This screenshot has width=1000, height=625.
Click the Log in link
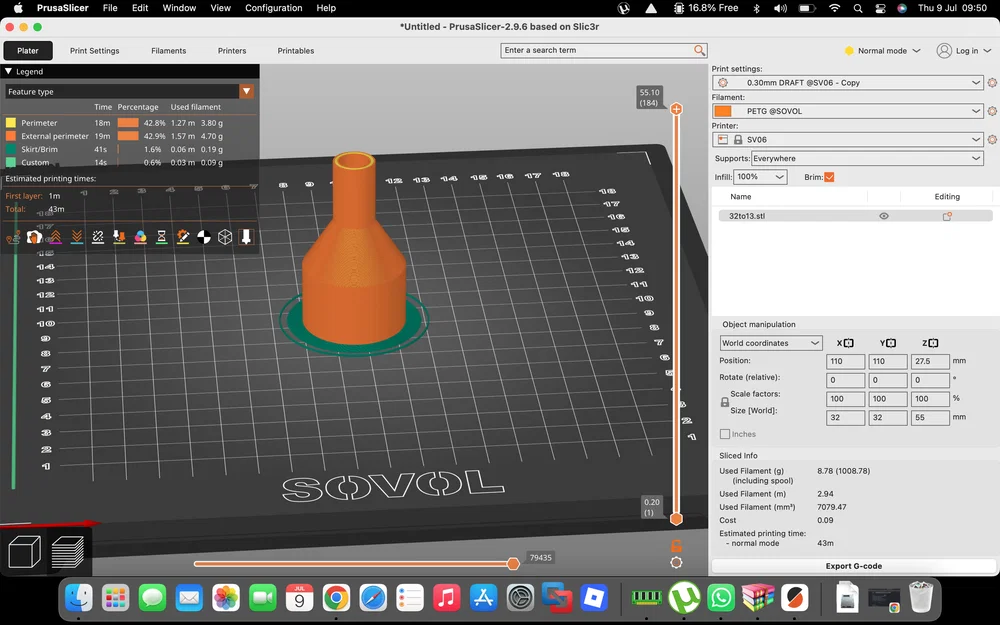click(x=966, y=50)
